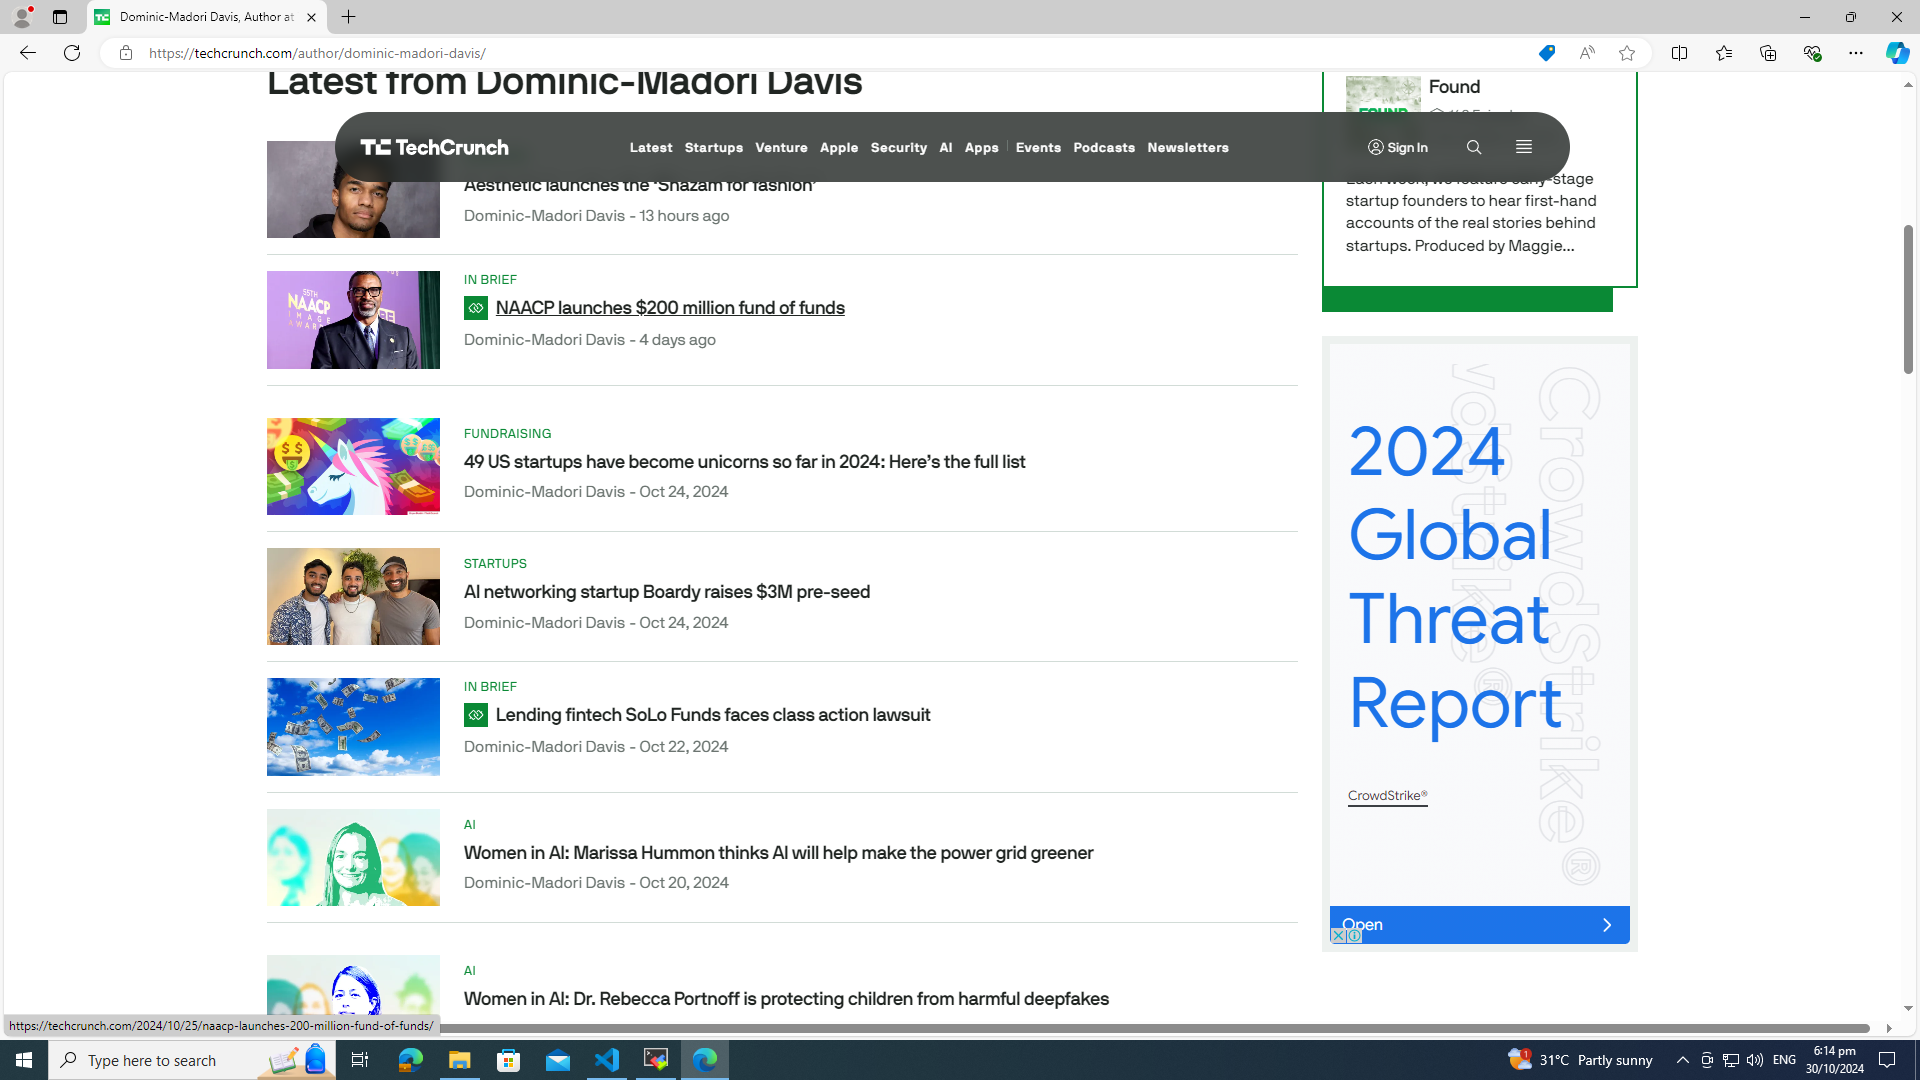Enable Read aloud from address bar

click(x=1587, y=53)
